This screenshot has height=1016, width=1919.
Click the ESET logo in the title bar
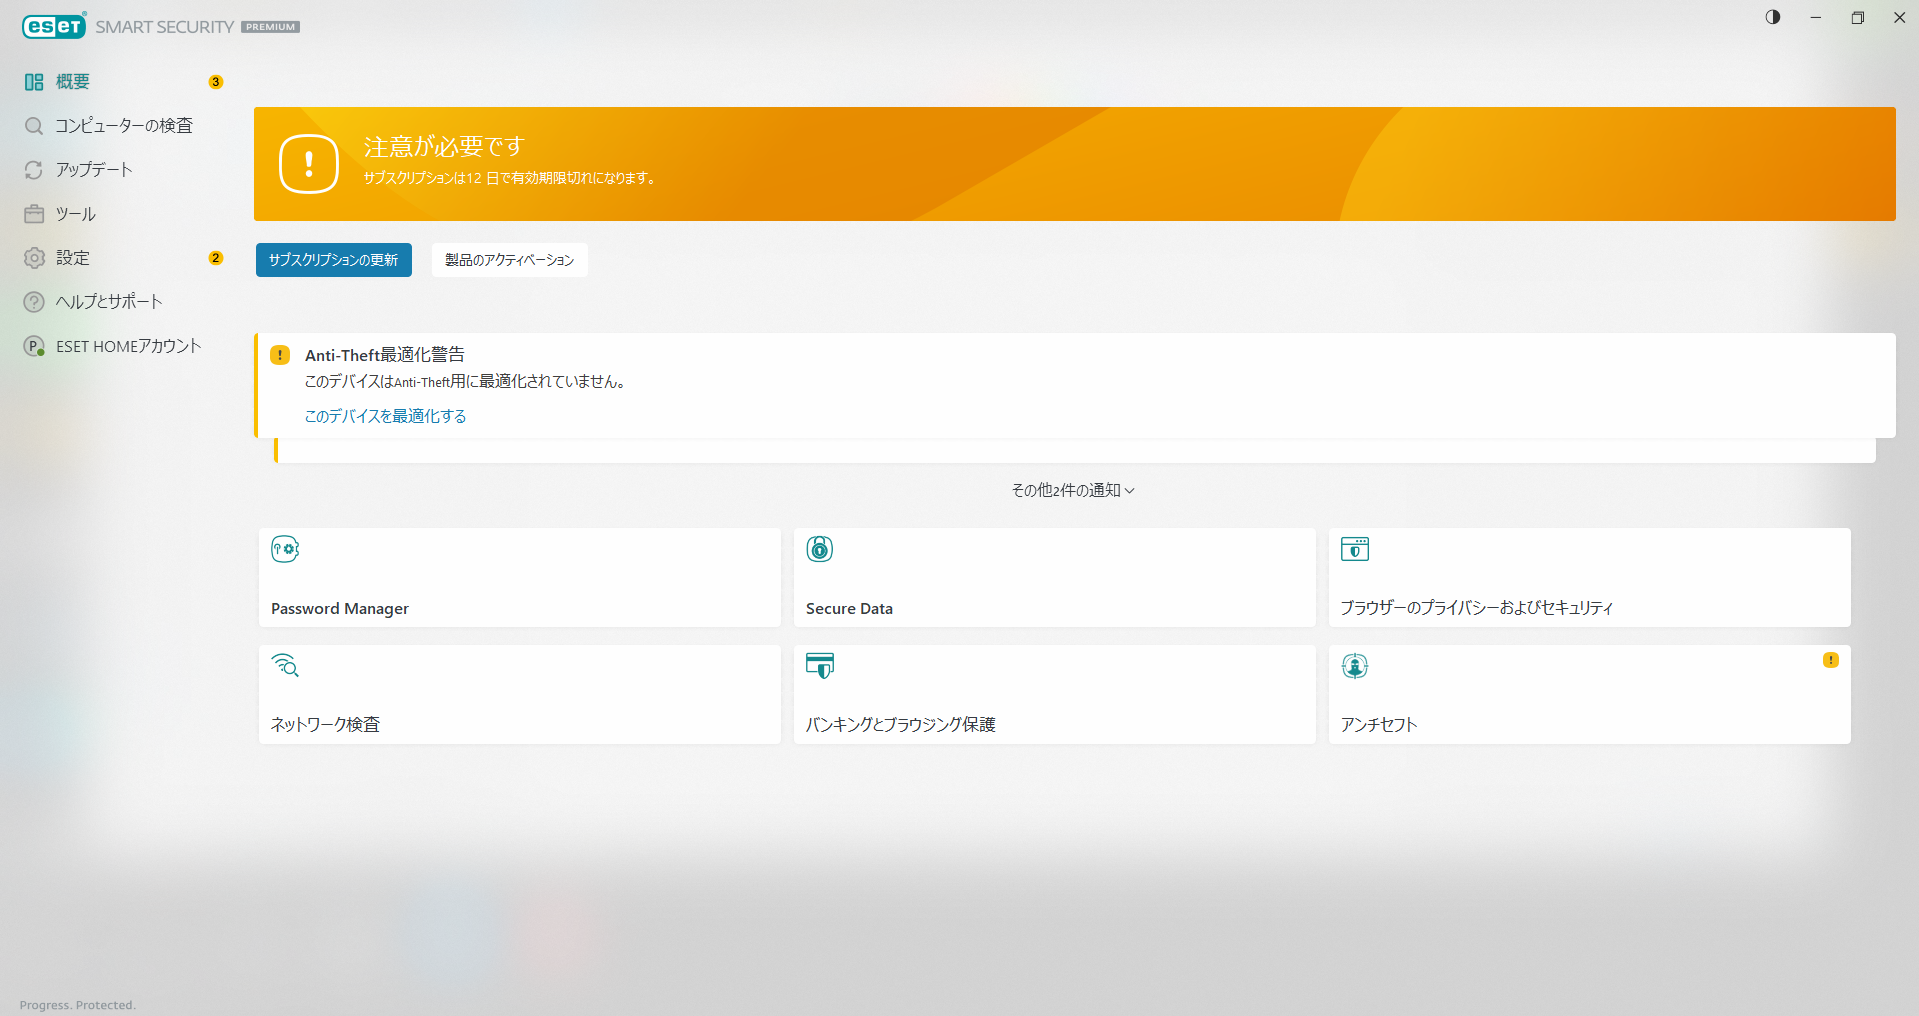[x=54, y=26]
